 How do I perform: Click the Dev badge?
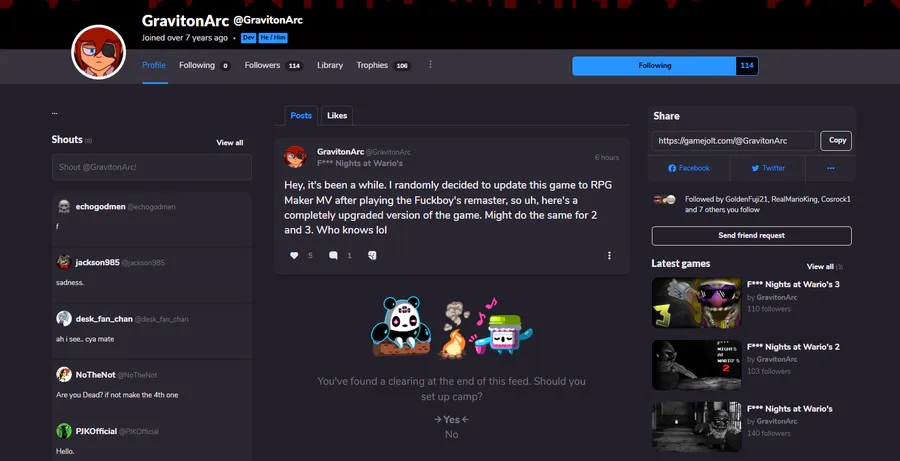click(248, 38)
